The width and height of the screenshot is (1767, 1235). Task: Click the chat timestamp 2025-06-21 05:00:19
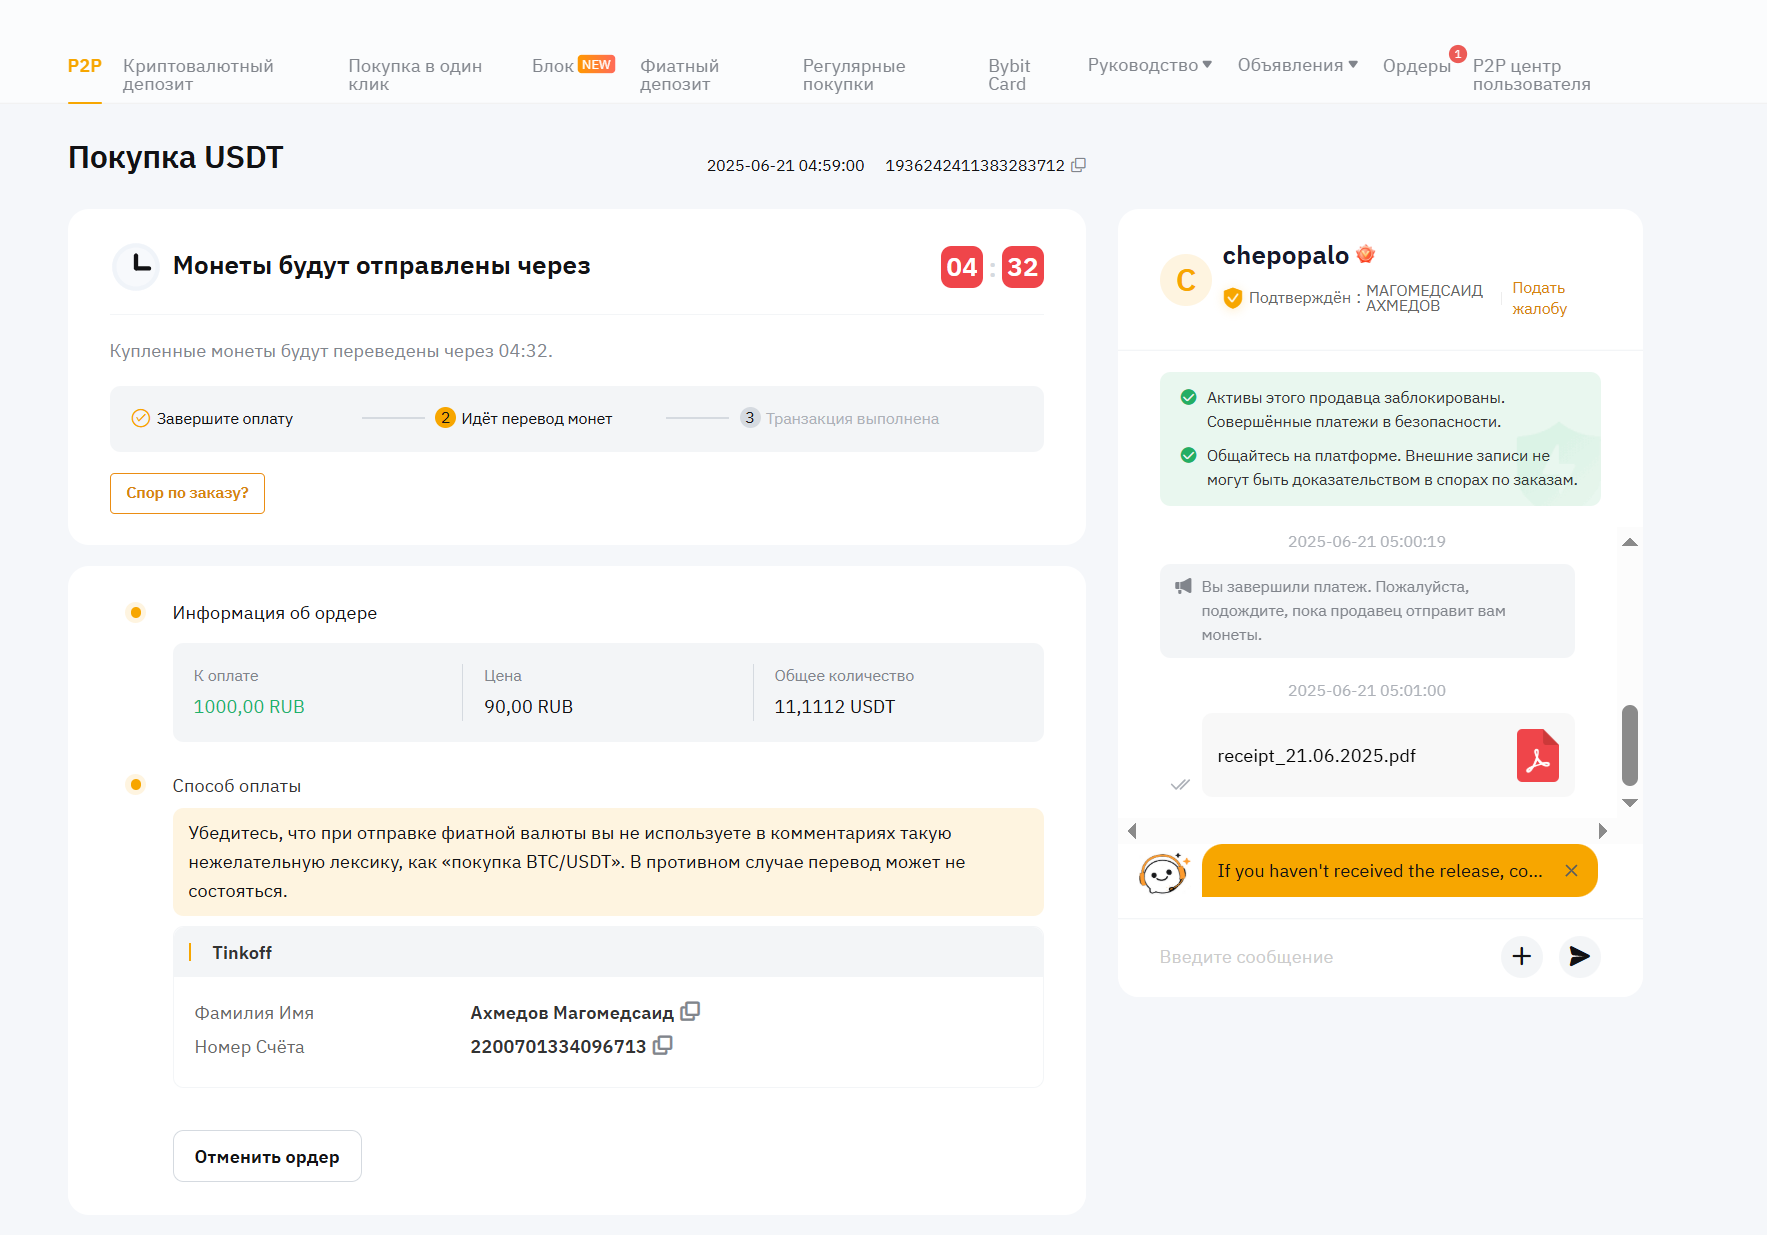click(x=1367, y=542)
